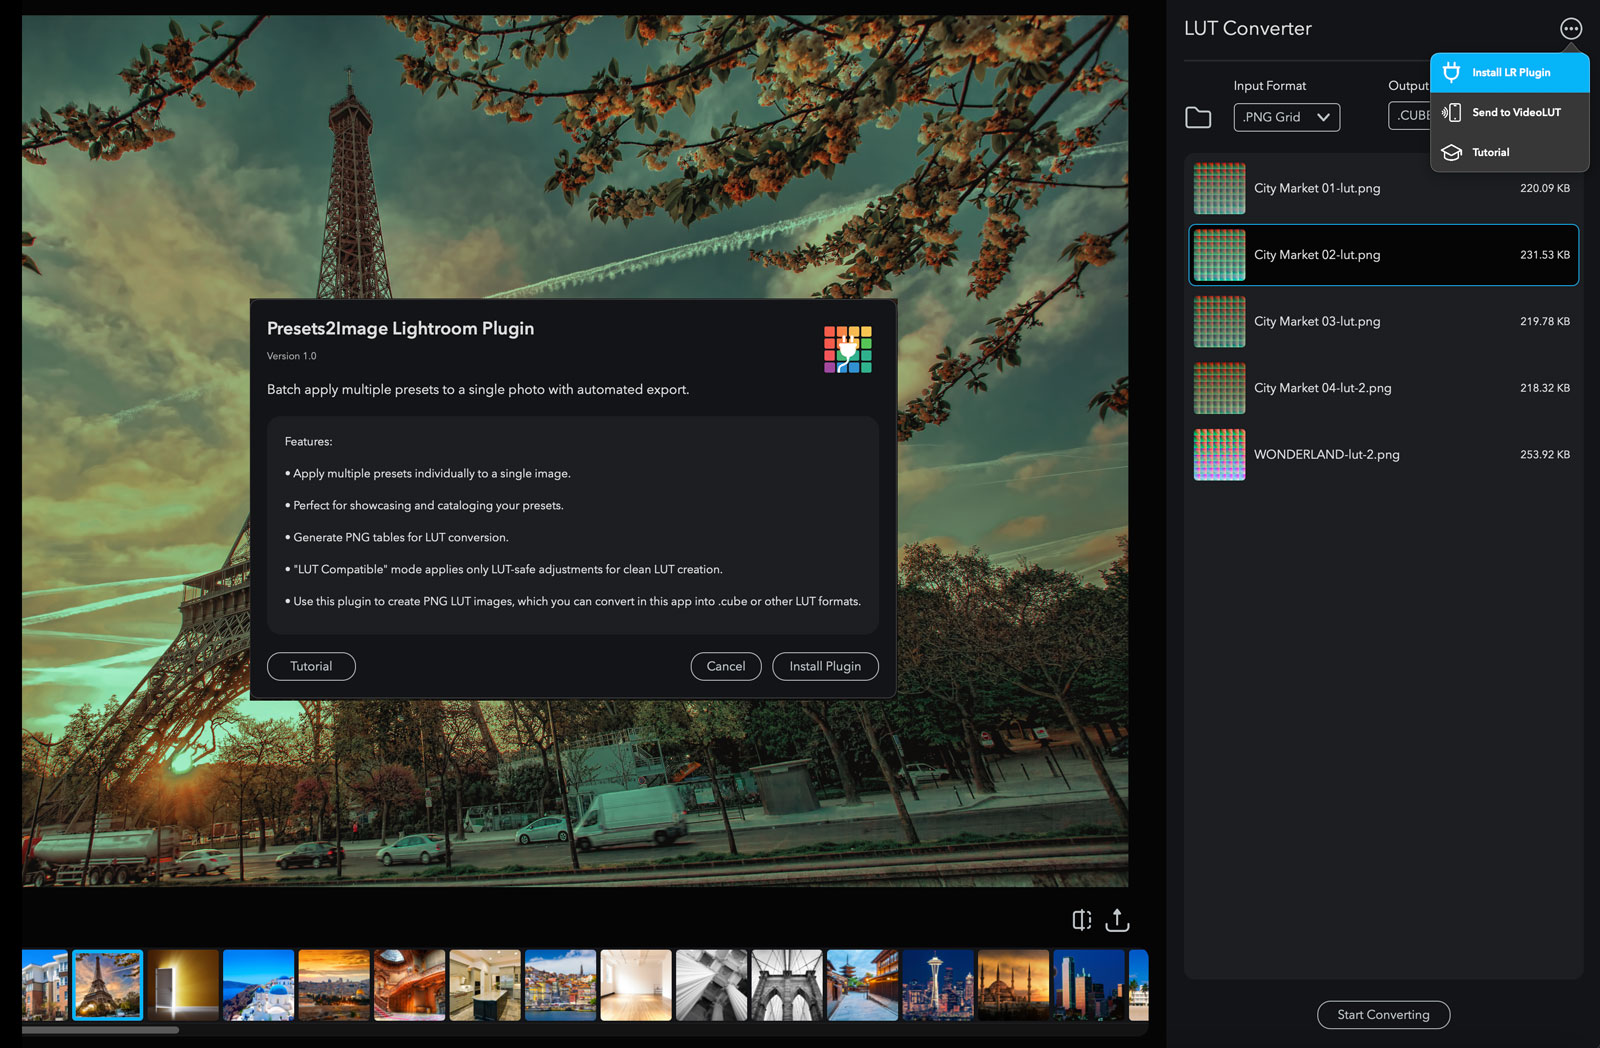This screenshot has height=1048, width=1600.
Task: Open the three-dot more options menu
Action: pyautogui.click(x=1571, y=29)
